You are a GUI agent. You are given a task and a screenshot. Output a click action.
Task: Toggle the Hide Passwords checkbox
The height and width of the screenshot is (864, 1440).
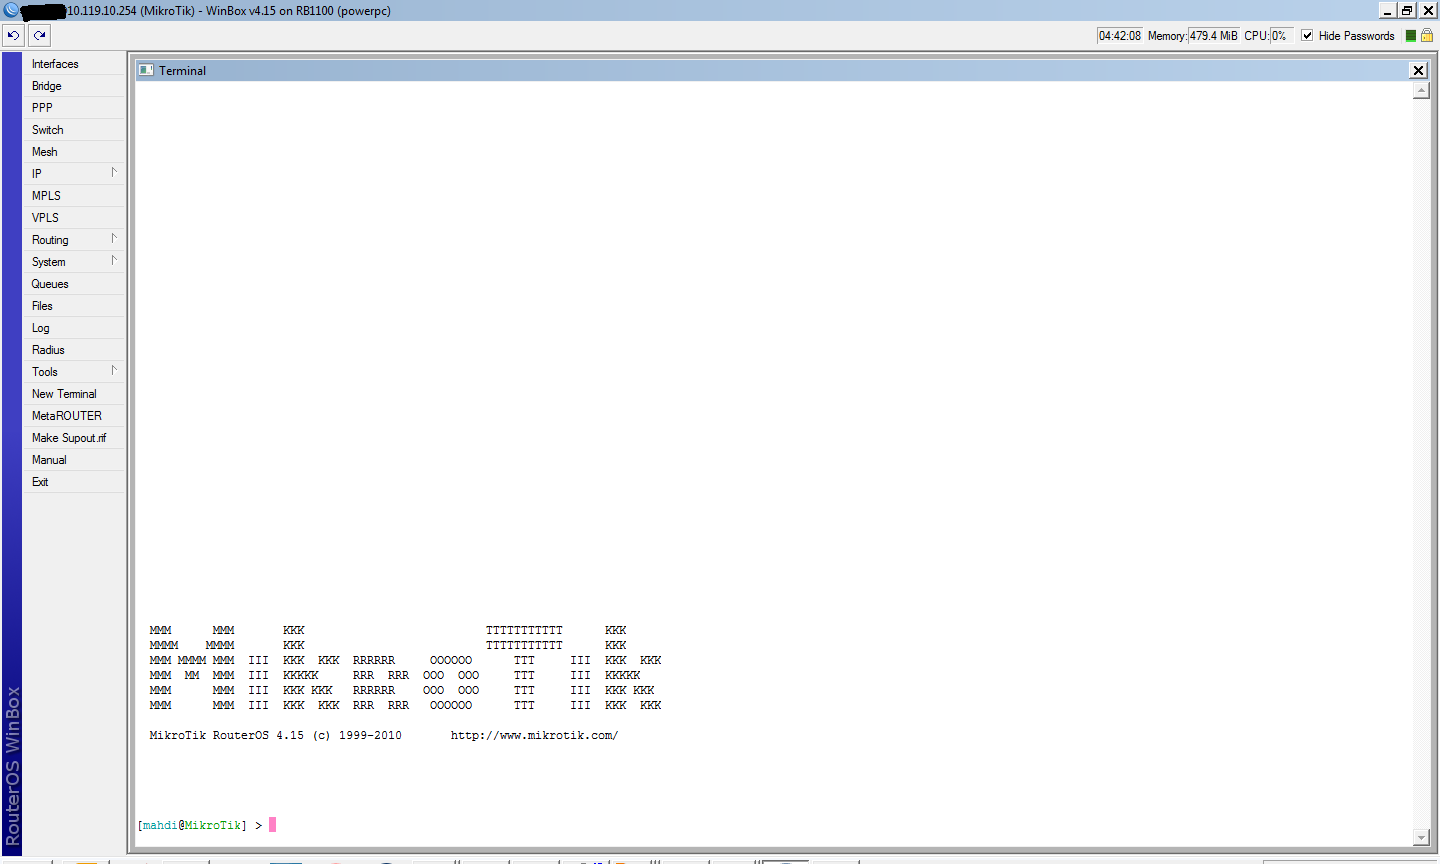point(1307,35)
